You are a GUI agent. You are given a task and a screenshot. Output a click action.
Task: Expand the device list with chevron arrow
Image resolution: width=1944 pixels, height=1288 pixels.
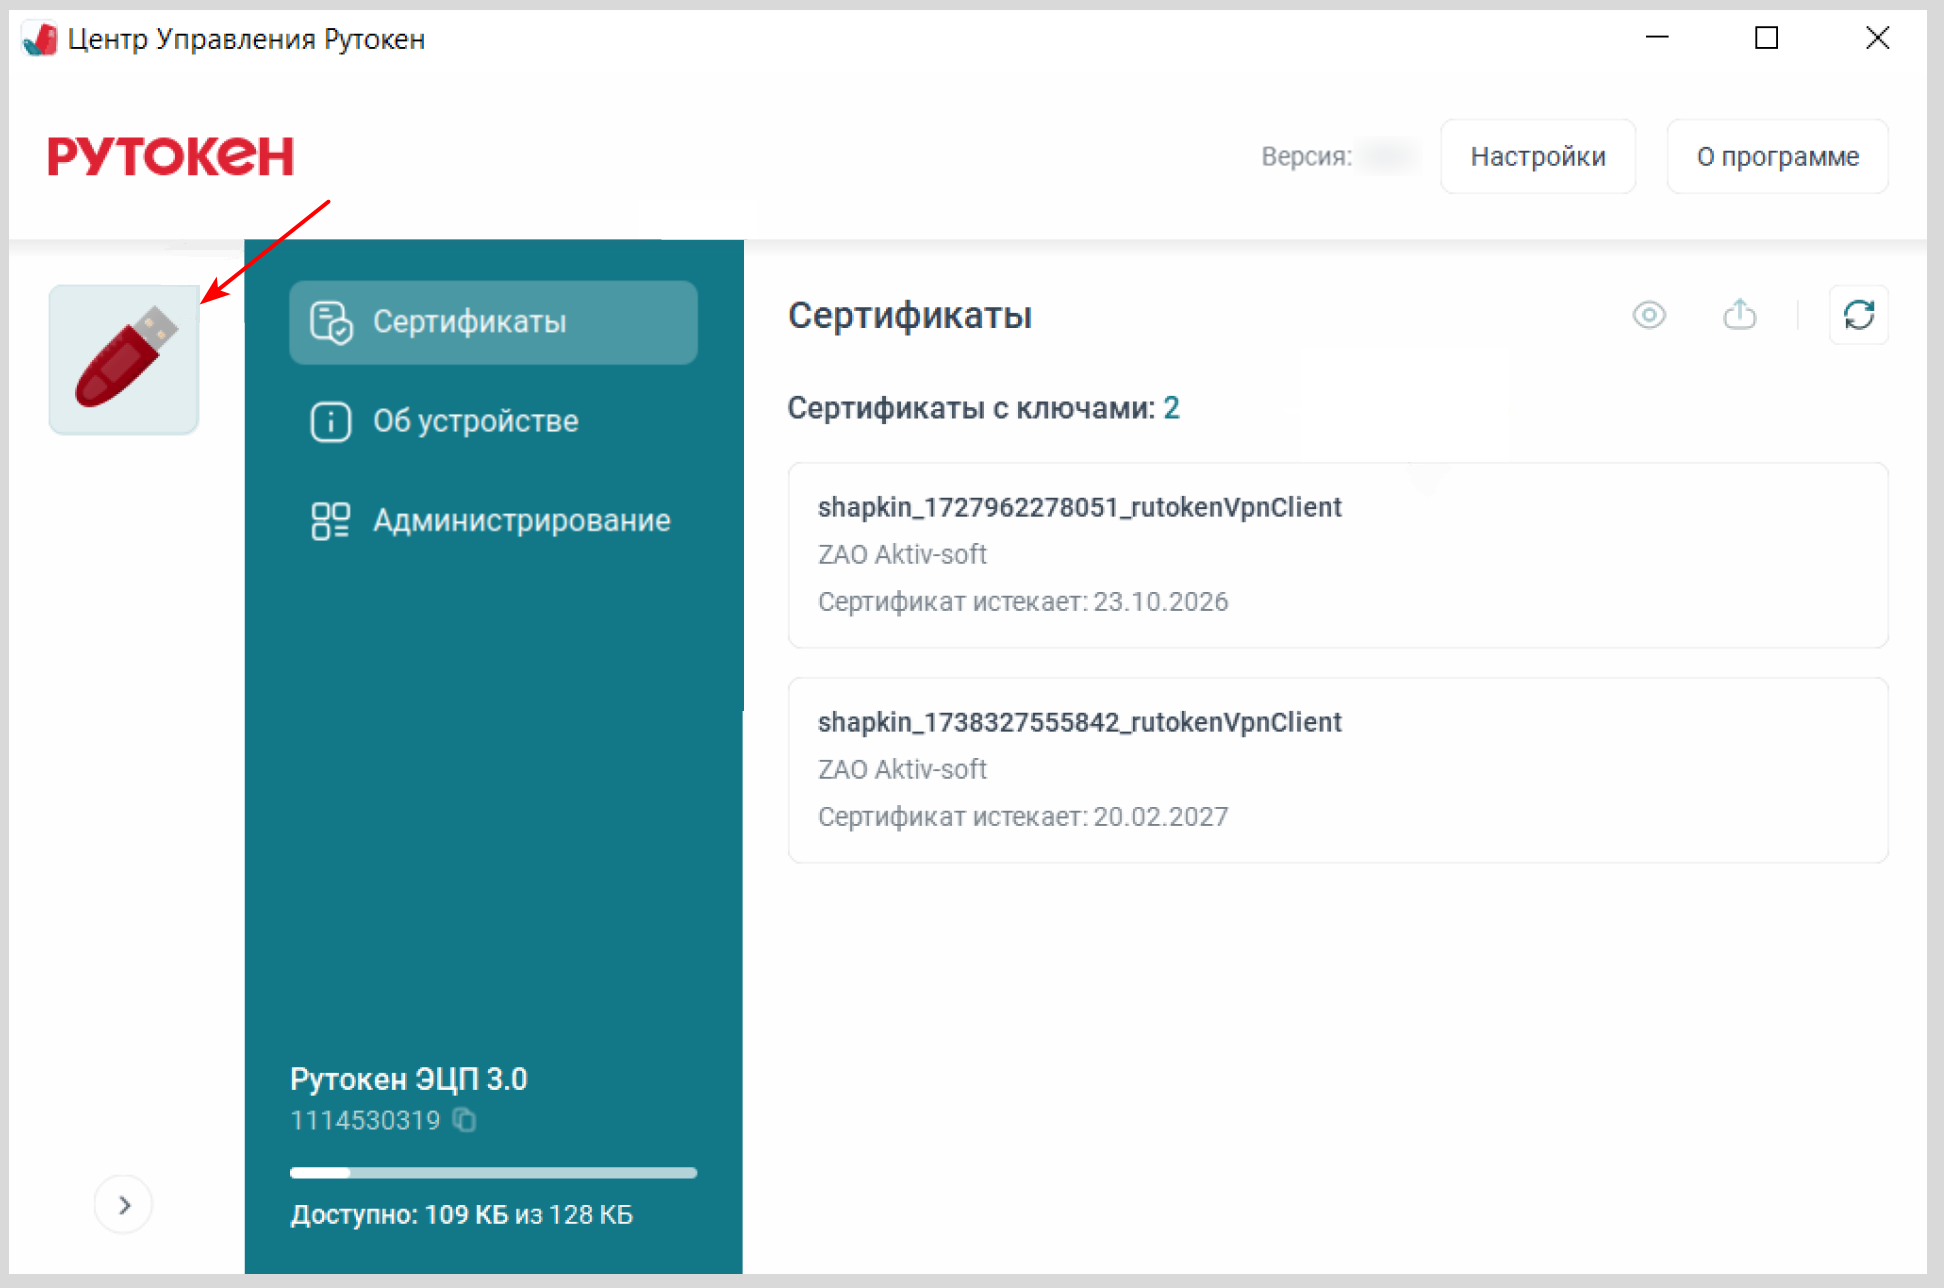click(x=124, y=1205)
